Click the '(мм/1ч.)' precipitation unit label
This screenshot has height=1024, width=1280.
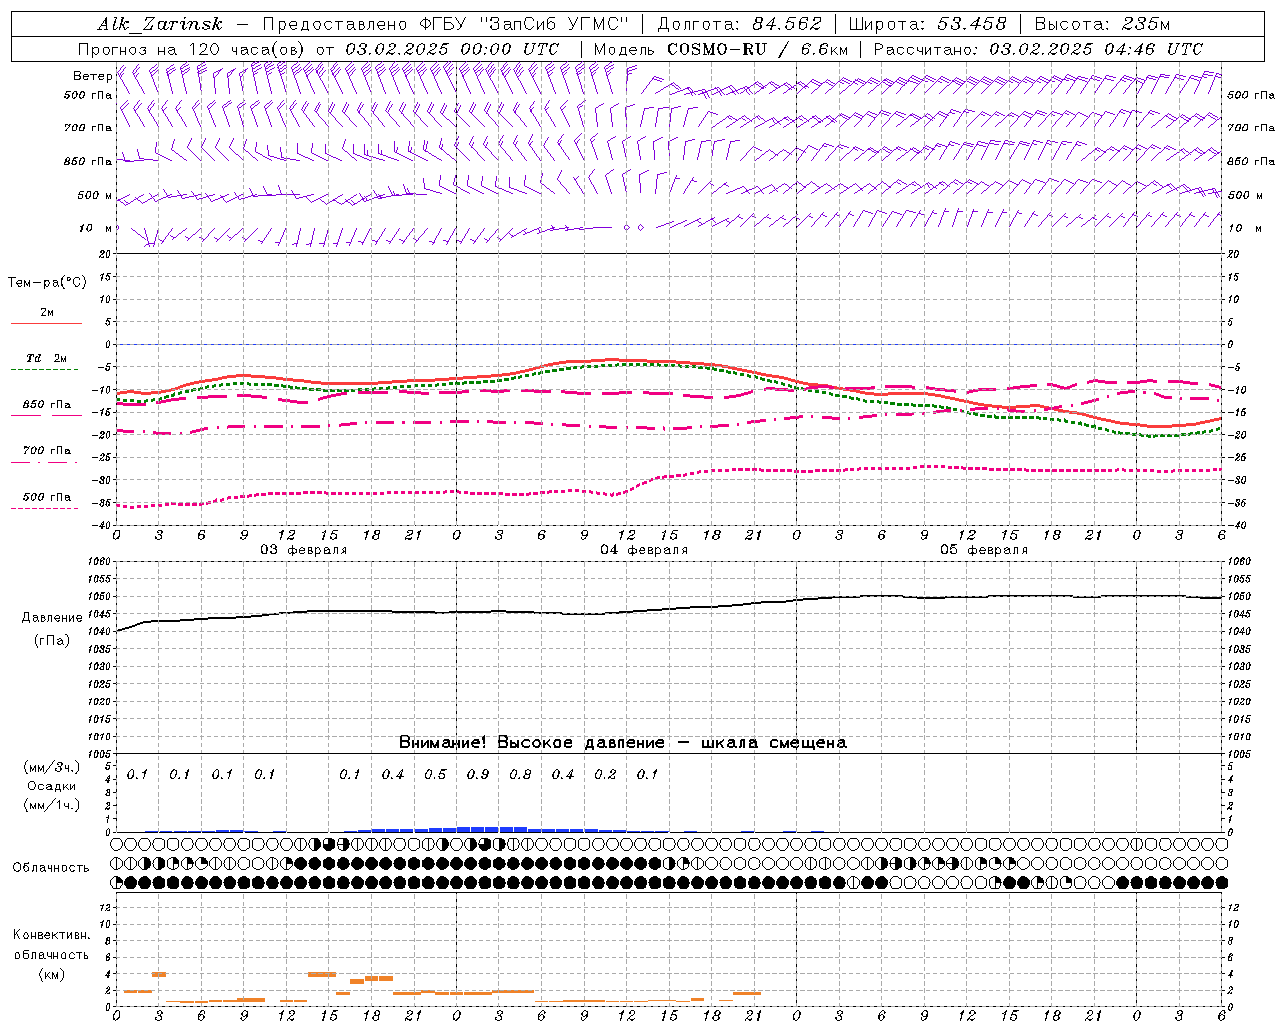click(x=52, y=804)
